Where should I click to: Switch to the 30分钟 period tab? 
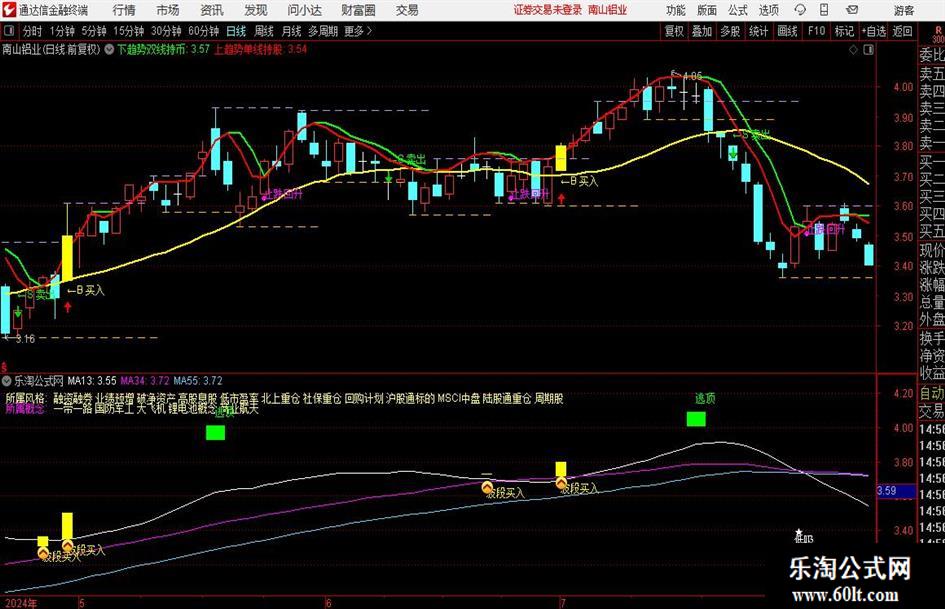[x=166, y=31]
